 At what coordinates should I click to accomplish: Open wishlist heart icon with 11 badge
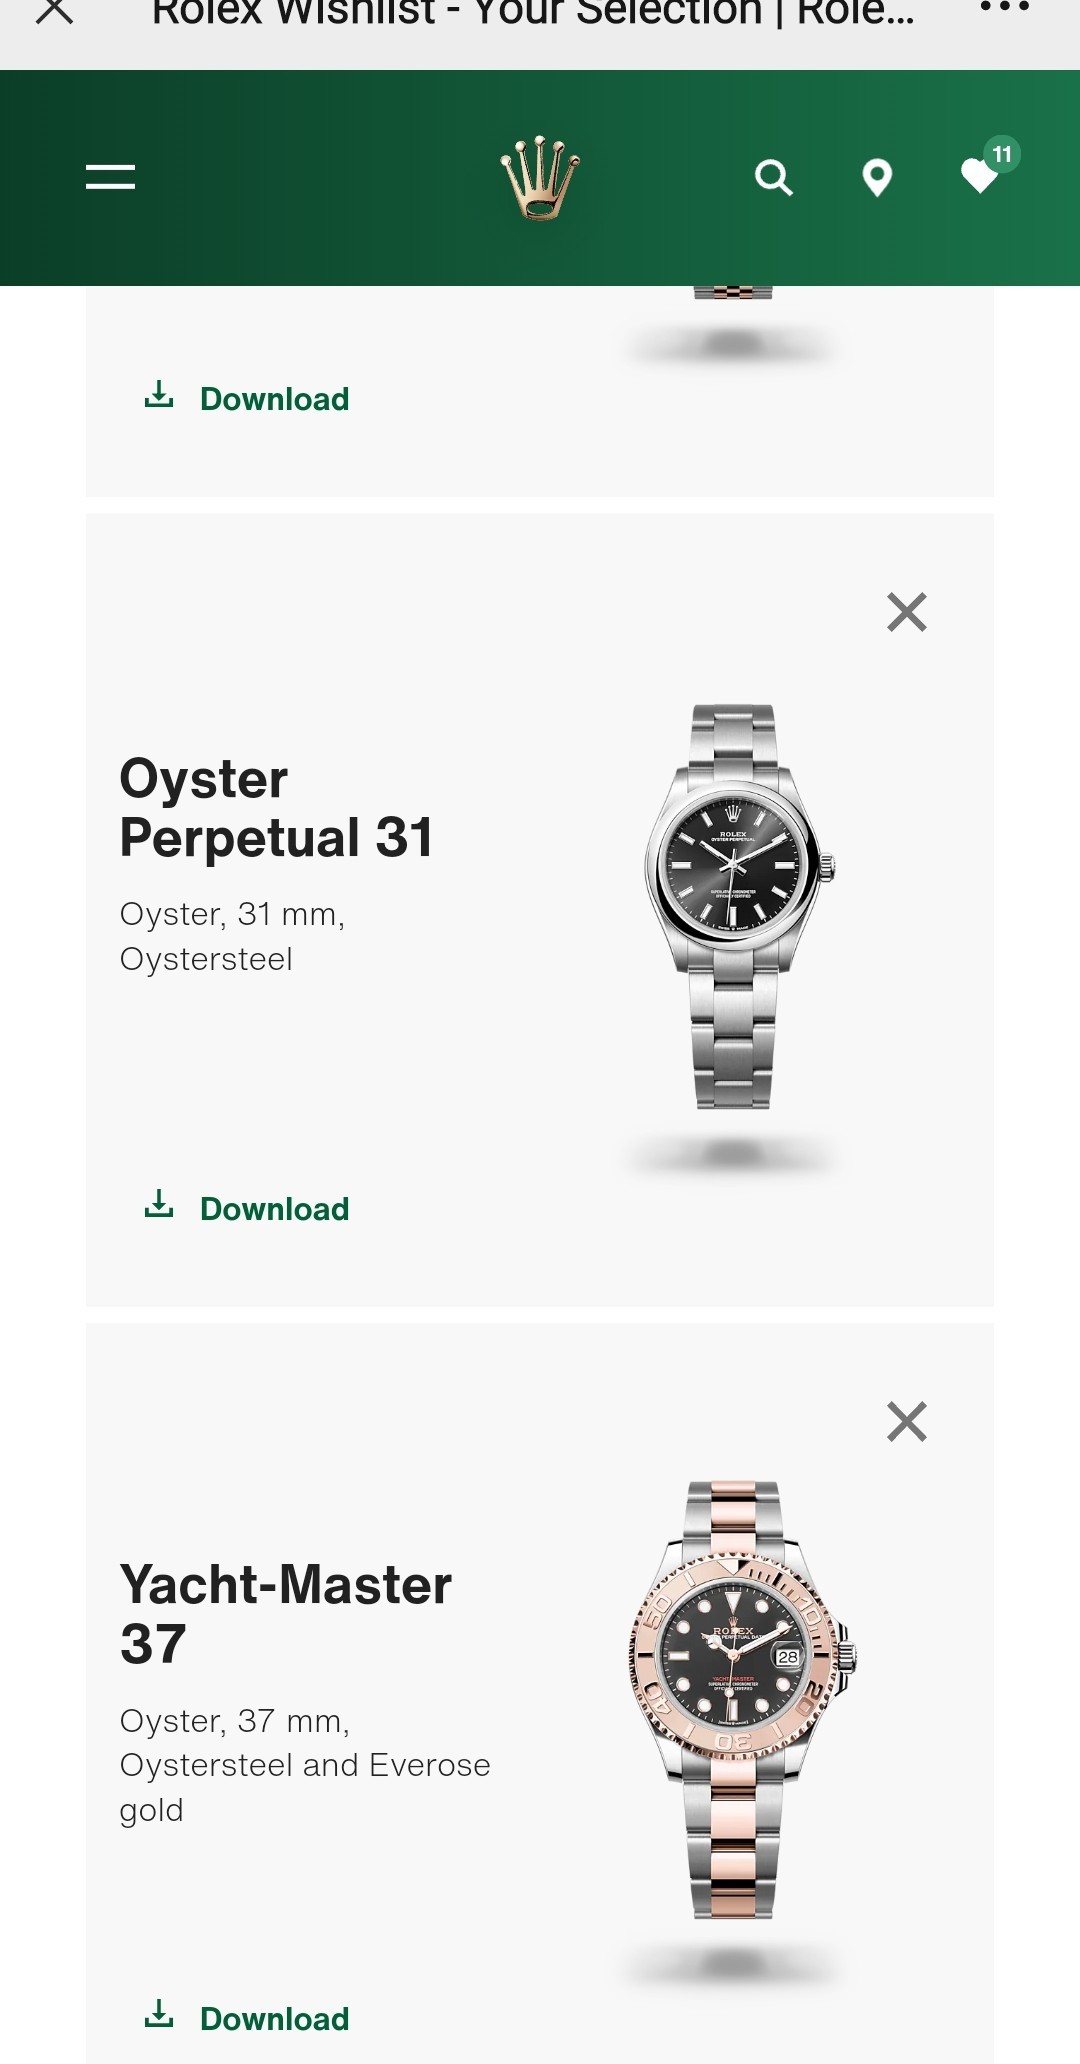[x=987, y=168]
